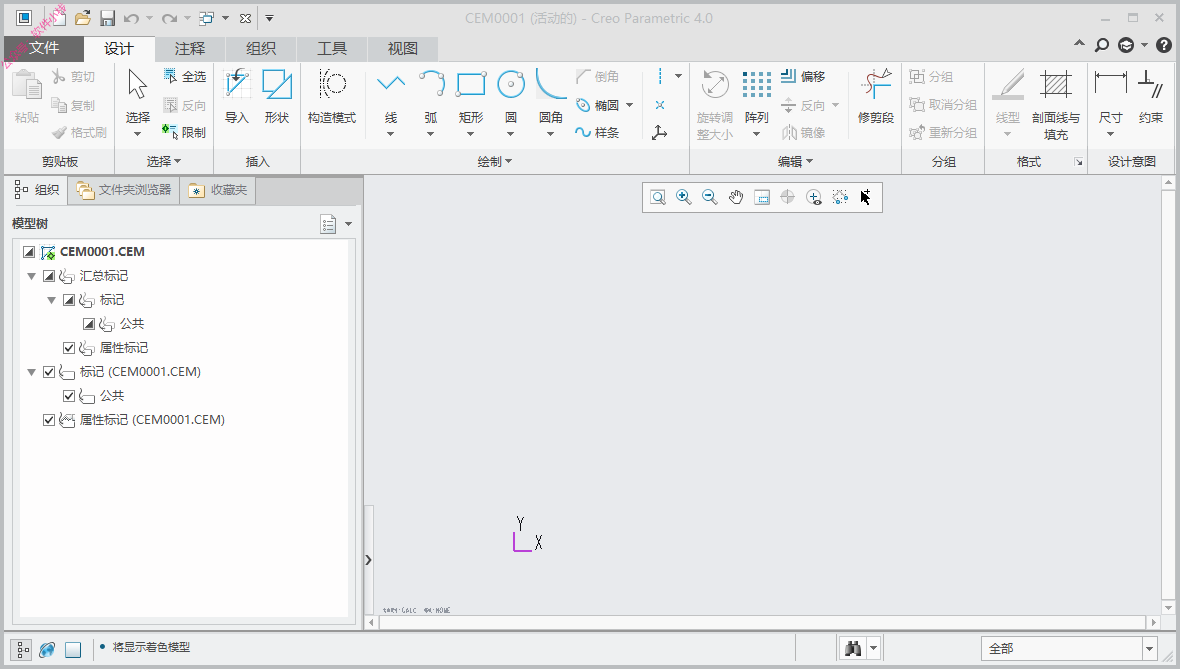This screenshot has width=1180, height=669.
Task: Click the Shape (形状) insert tool
Action: 277,96
